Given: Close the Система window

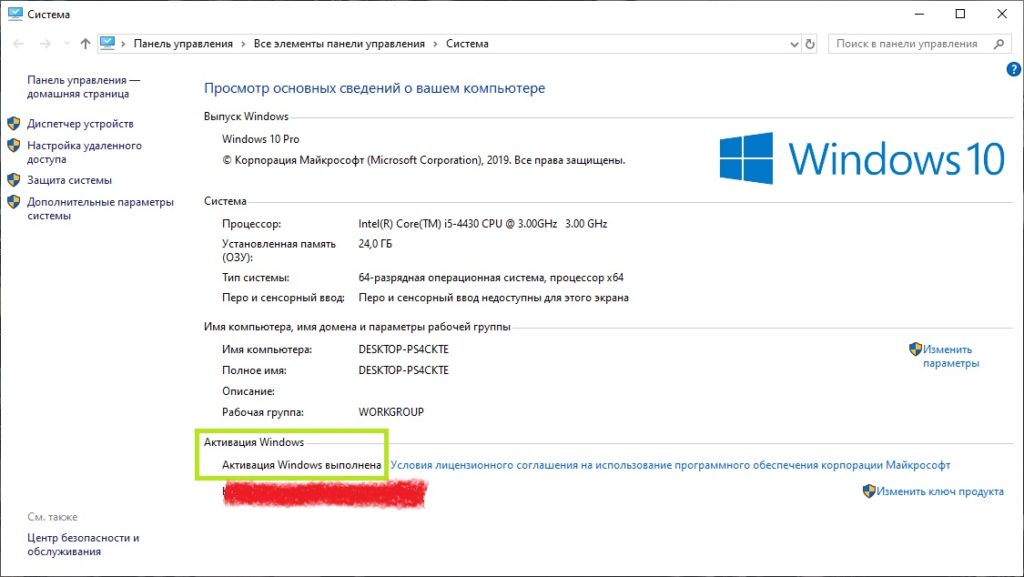Looking at the screenshot, I should click(1002, 14).
